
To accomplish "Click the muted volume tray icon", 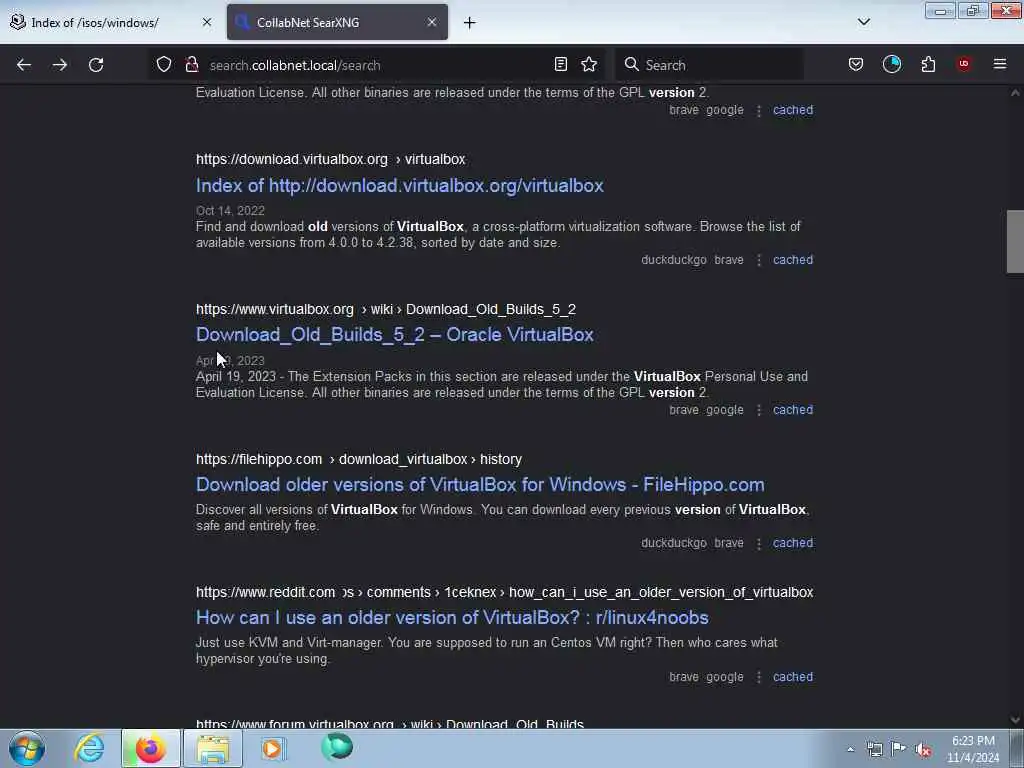I will (x=923, y=750).
